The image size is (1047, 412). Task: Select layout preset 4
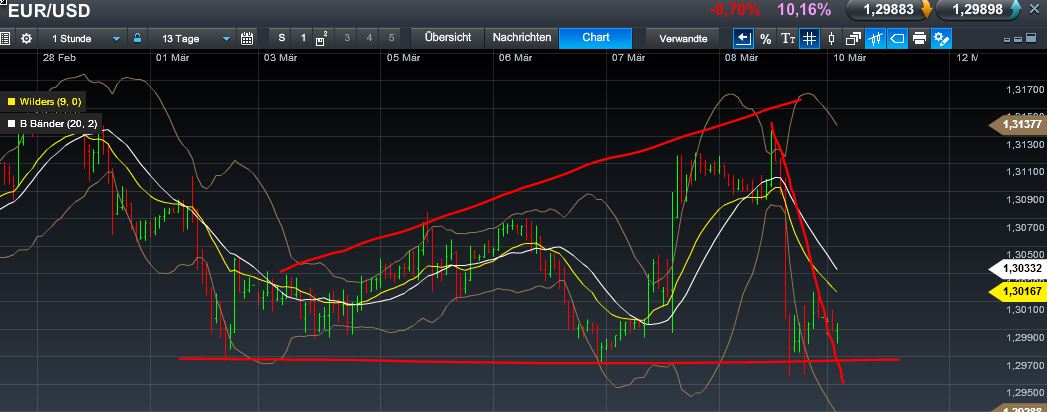tap(369, 38)
